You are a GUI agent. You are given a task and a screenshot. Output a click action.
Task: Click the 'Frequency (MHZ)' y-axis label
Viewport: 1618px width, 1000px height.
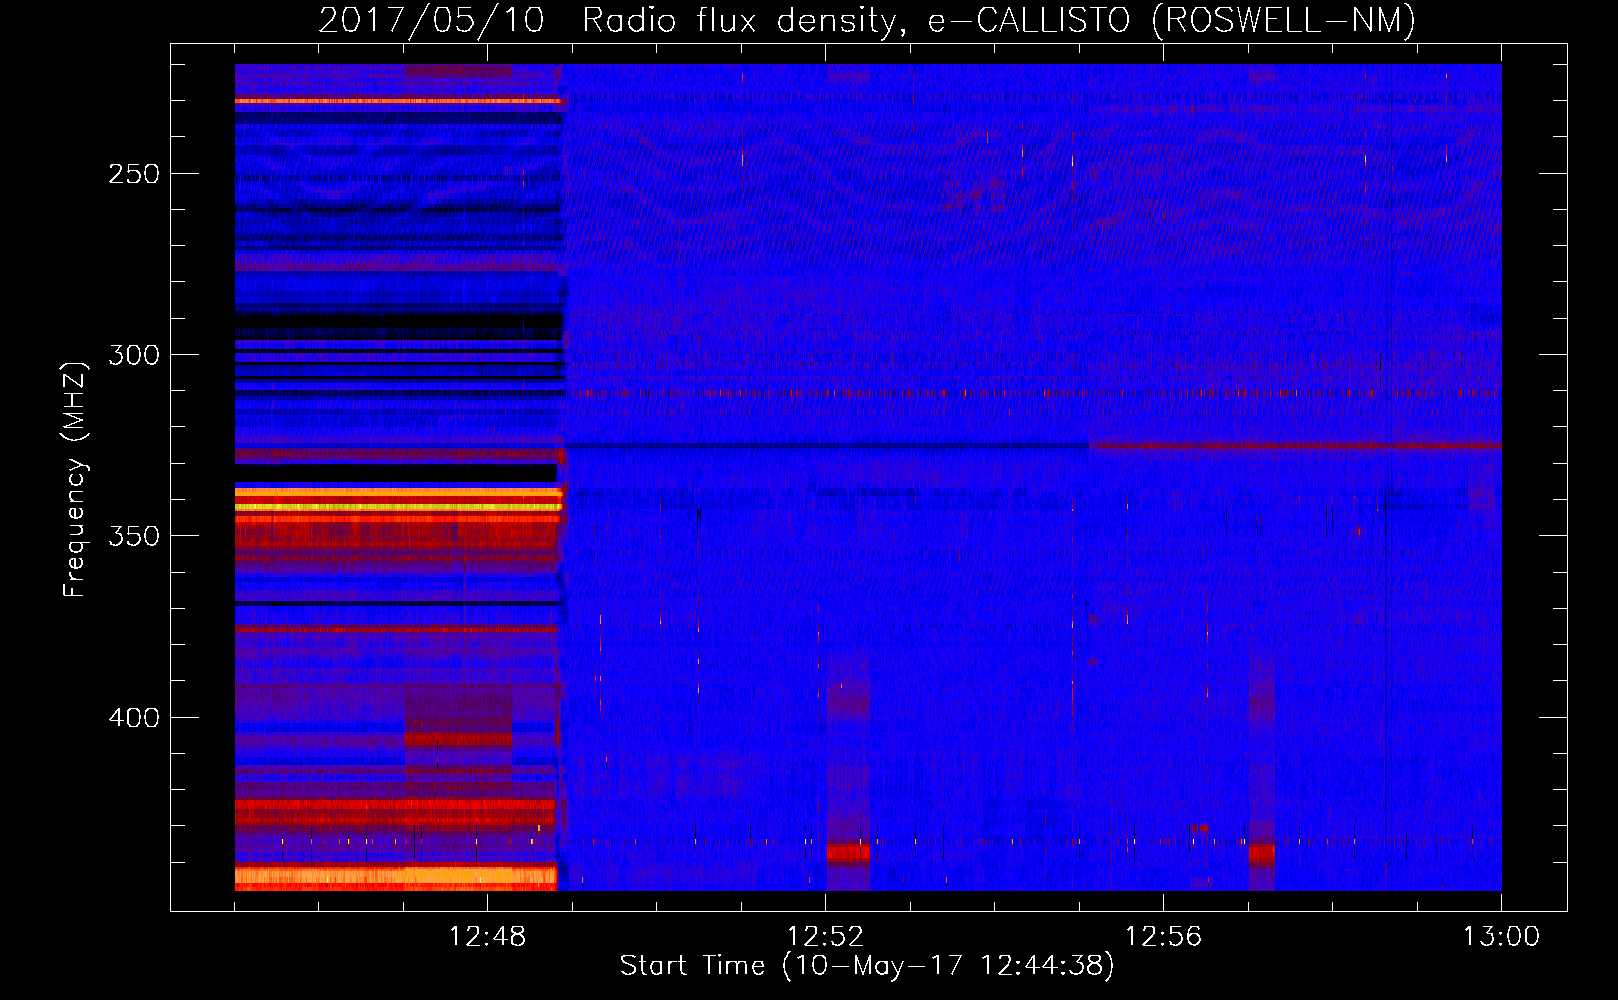pyautogui.click(x=75, y=479)
